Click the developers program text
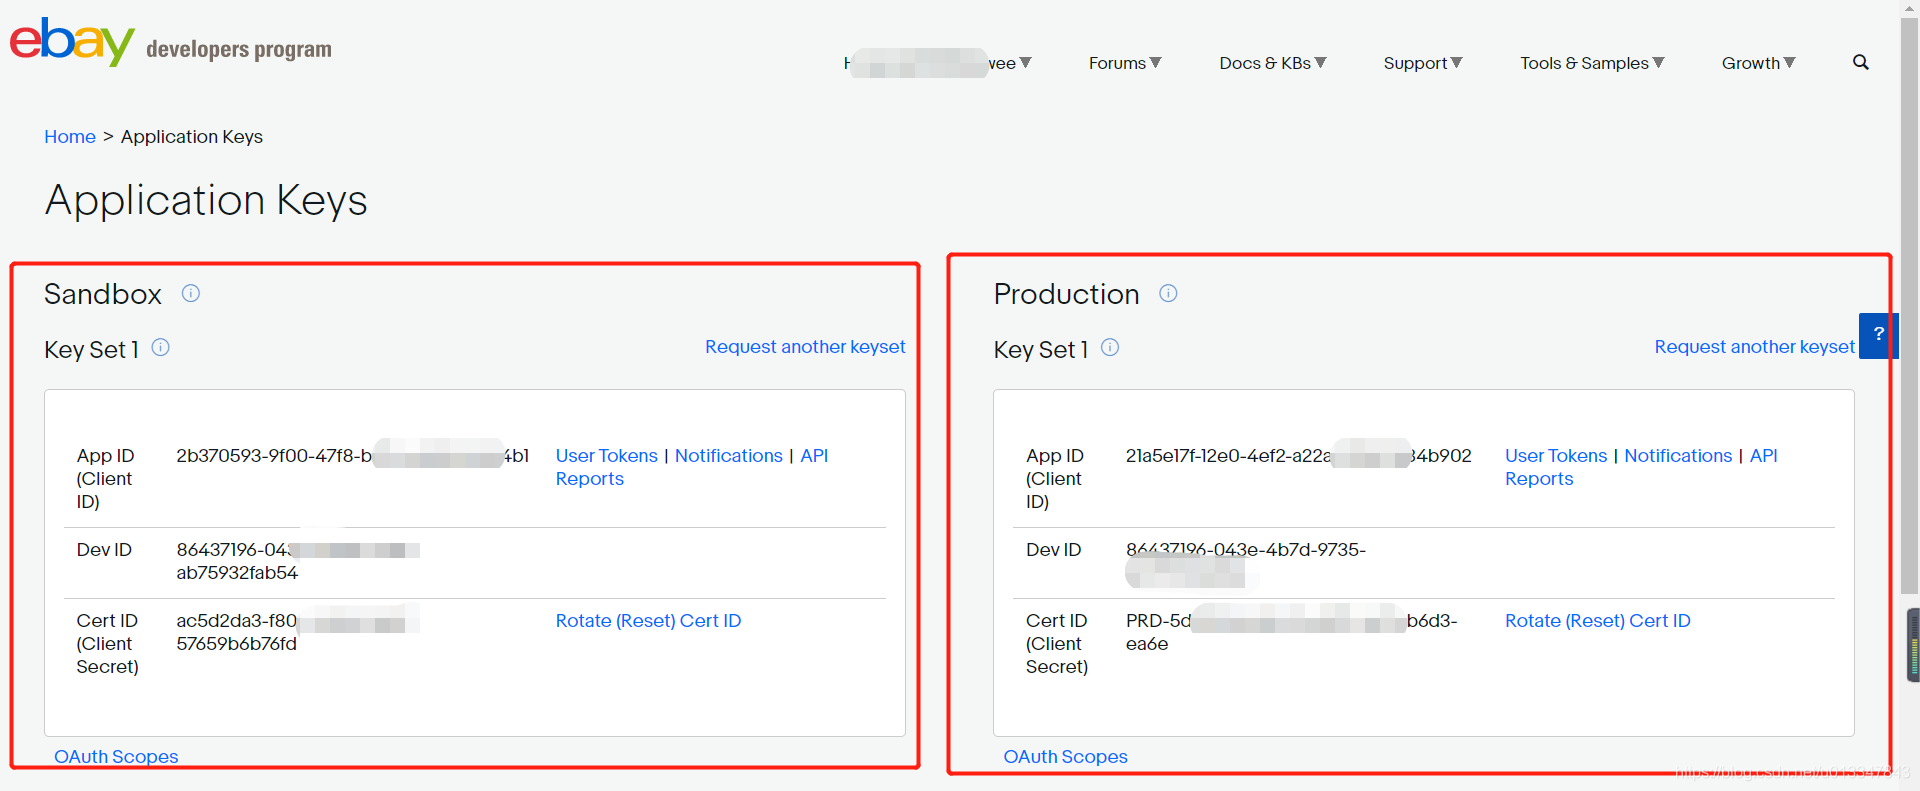Screen dimensions: 1920x791 (239, 49)
